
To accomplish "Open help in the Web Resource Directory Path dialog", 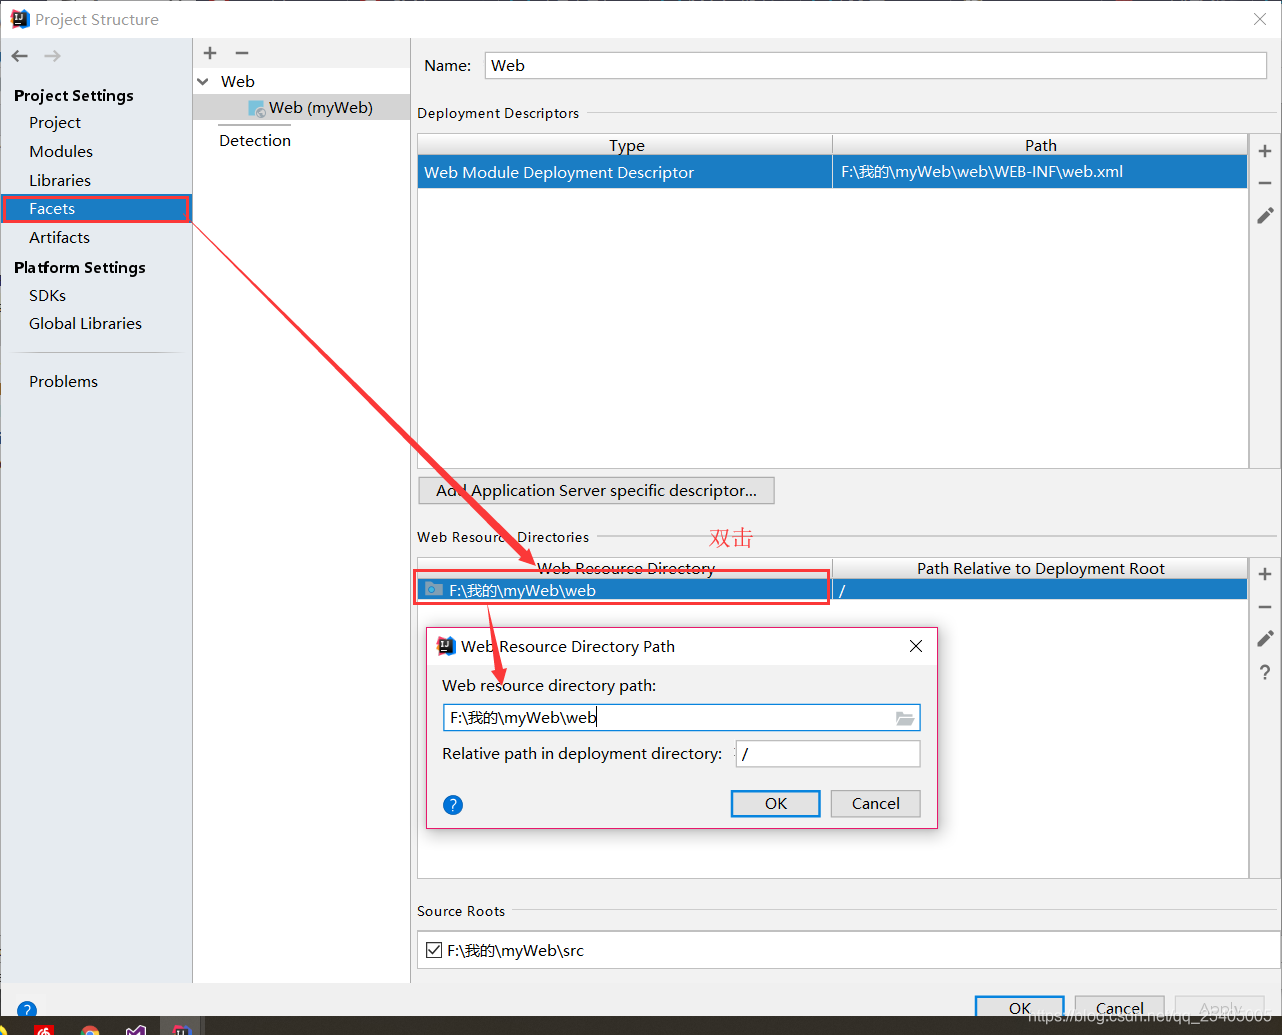I will pyautogui.click(x=453, y=805).
